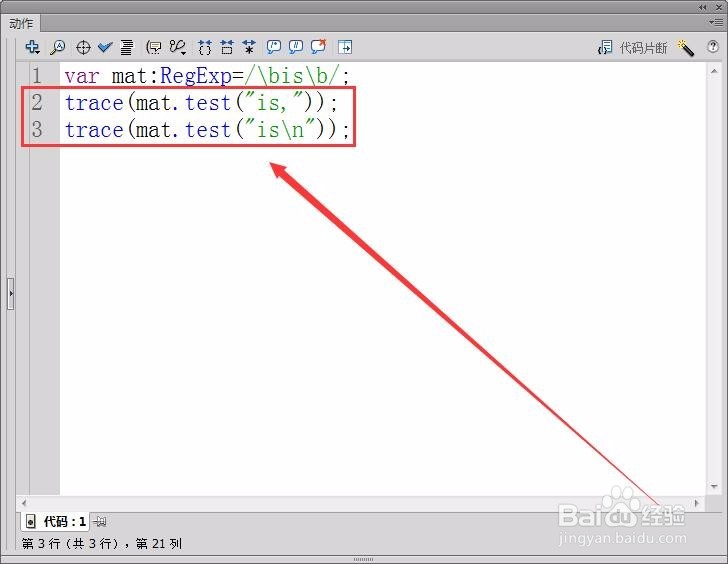The image size is (728, 564).
Task: Click line number 1 in the gutter
Action: click(x=37, y=76)
